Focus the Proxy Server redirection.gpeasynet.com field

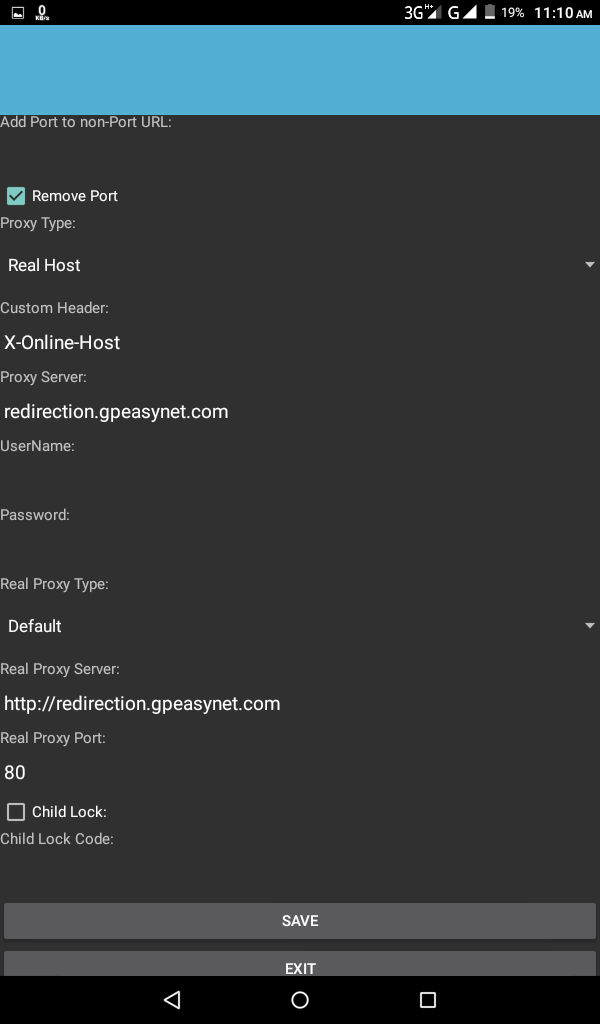[300, 411]
